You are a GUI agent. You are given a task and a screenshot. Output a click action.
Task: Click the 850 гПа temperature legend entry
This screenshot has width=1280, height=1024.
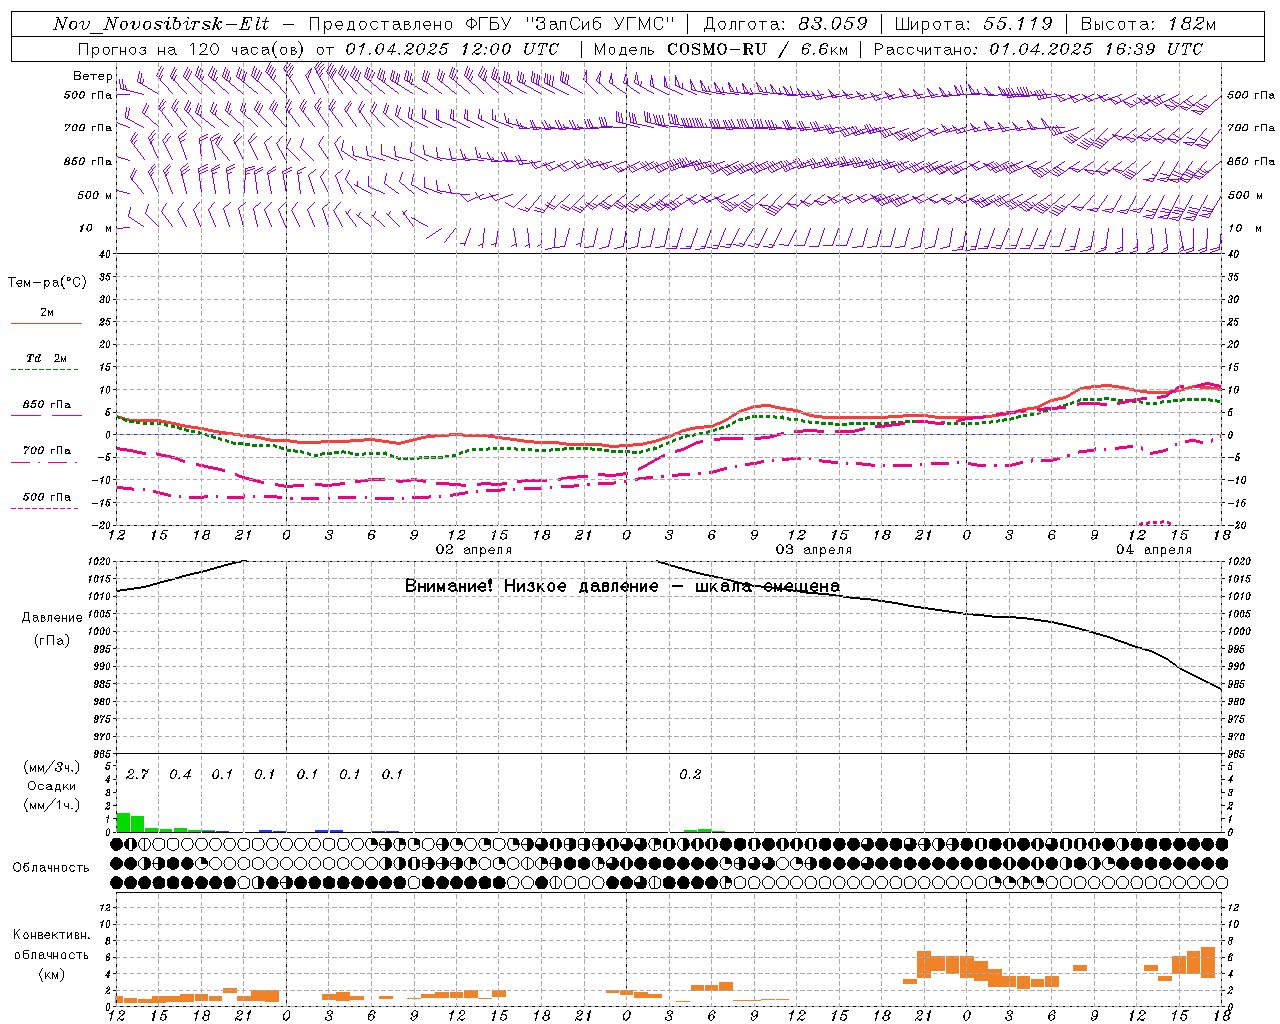(x=46, y=409)
